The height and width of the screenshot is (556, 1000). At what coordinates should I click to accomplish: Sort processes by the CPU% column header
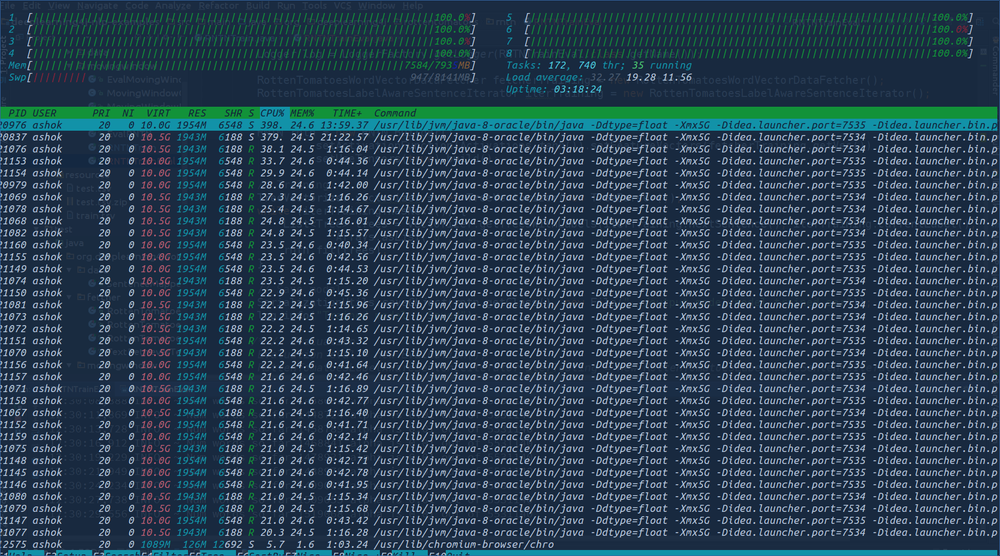click(x=273, y=113)
